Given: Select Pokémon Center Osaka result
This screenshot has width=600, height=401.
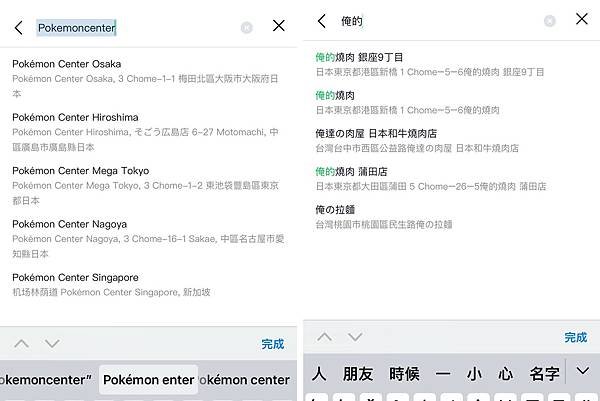Looking at the screenshot, I should tap(148, 78).
